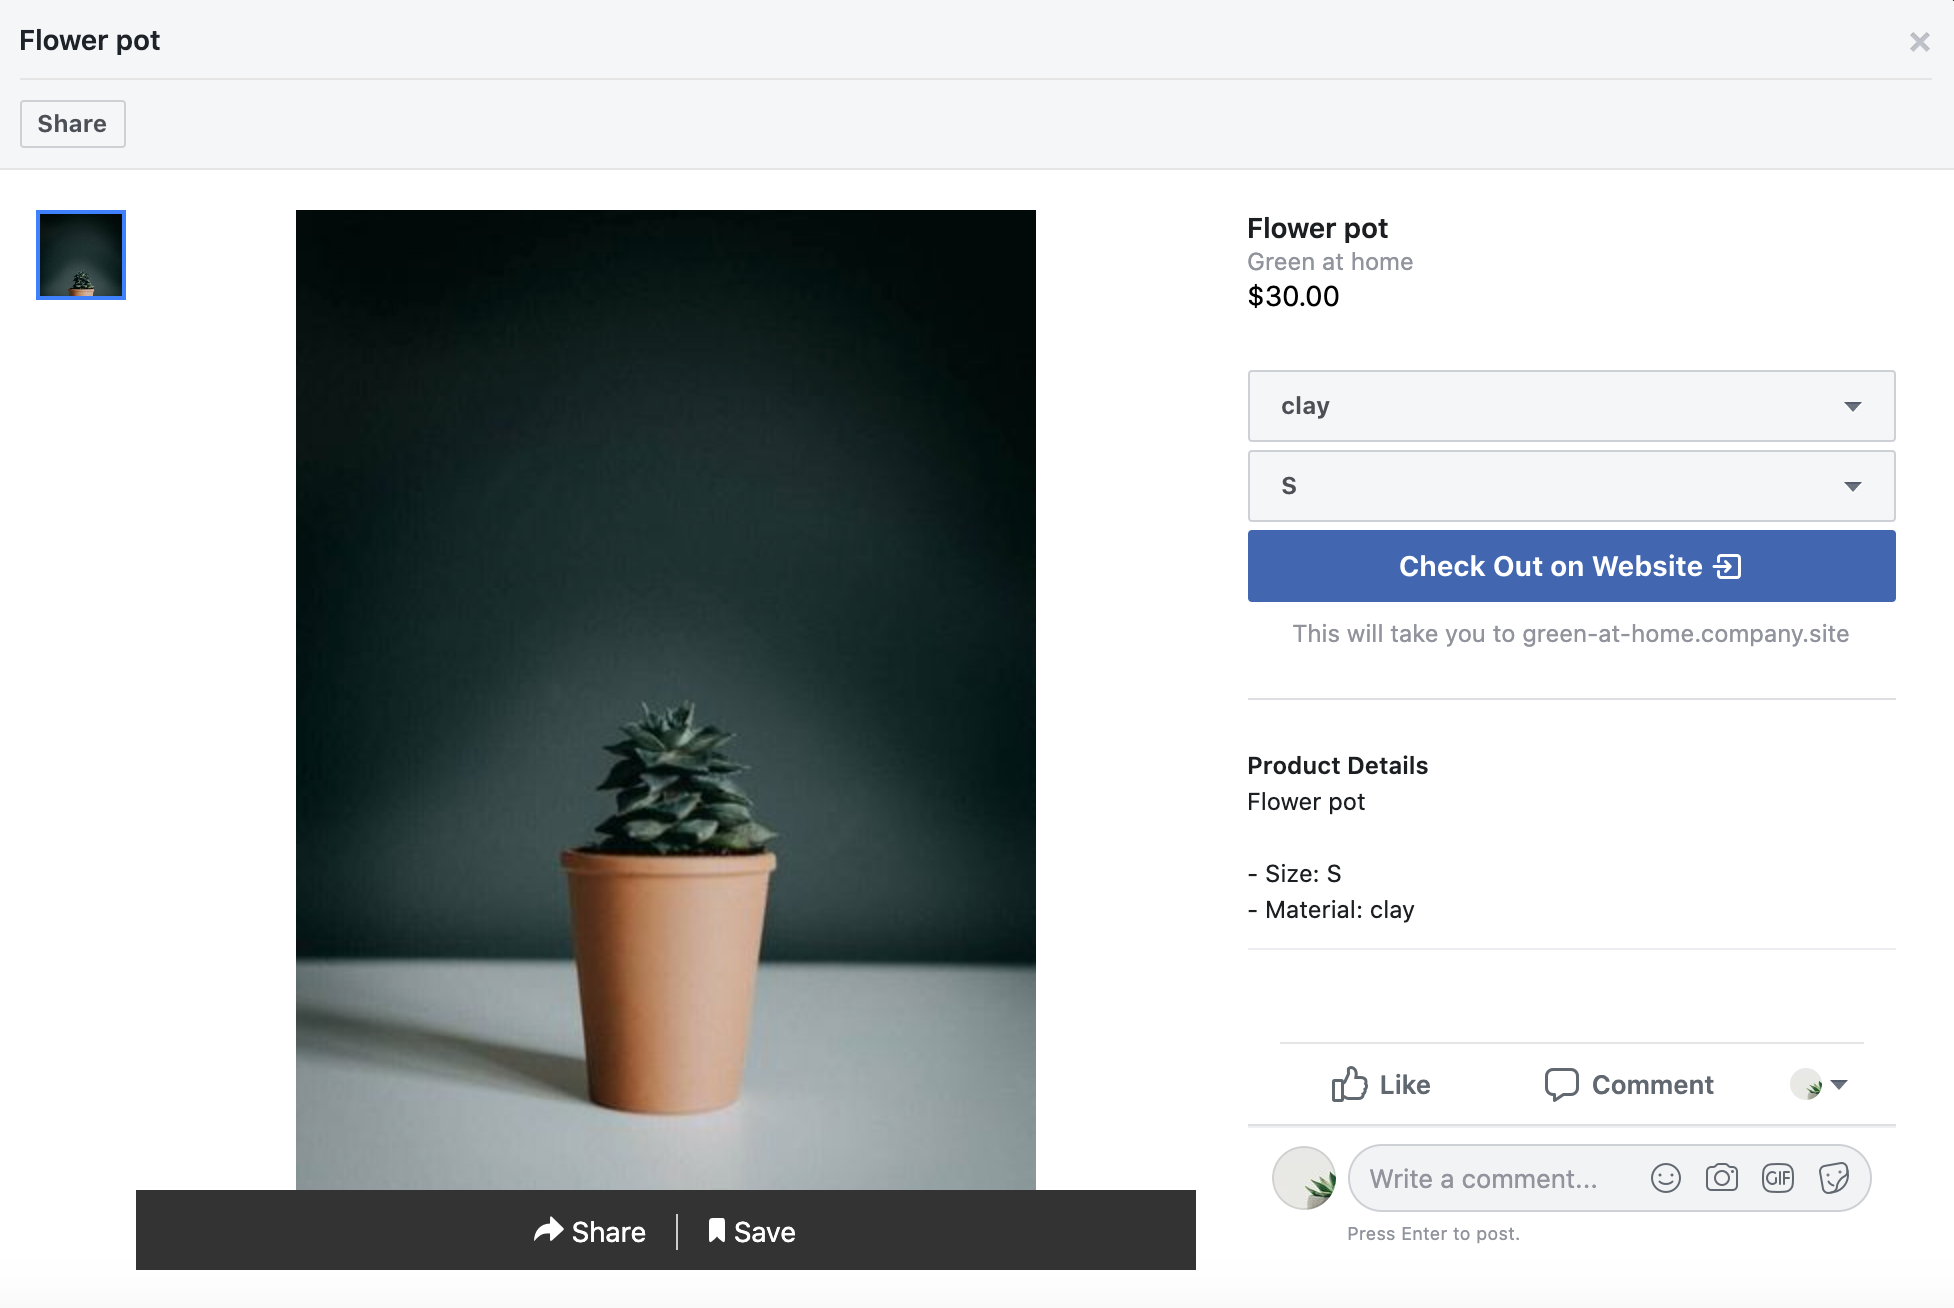This screenshot has height=1308, width=1954.
Task: Click the sticker icon in the comment box
Action: (1834, 1178)
